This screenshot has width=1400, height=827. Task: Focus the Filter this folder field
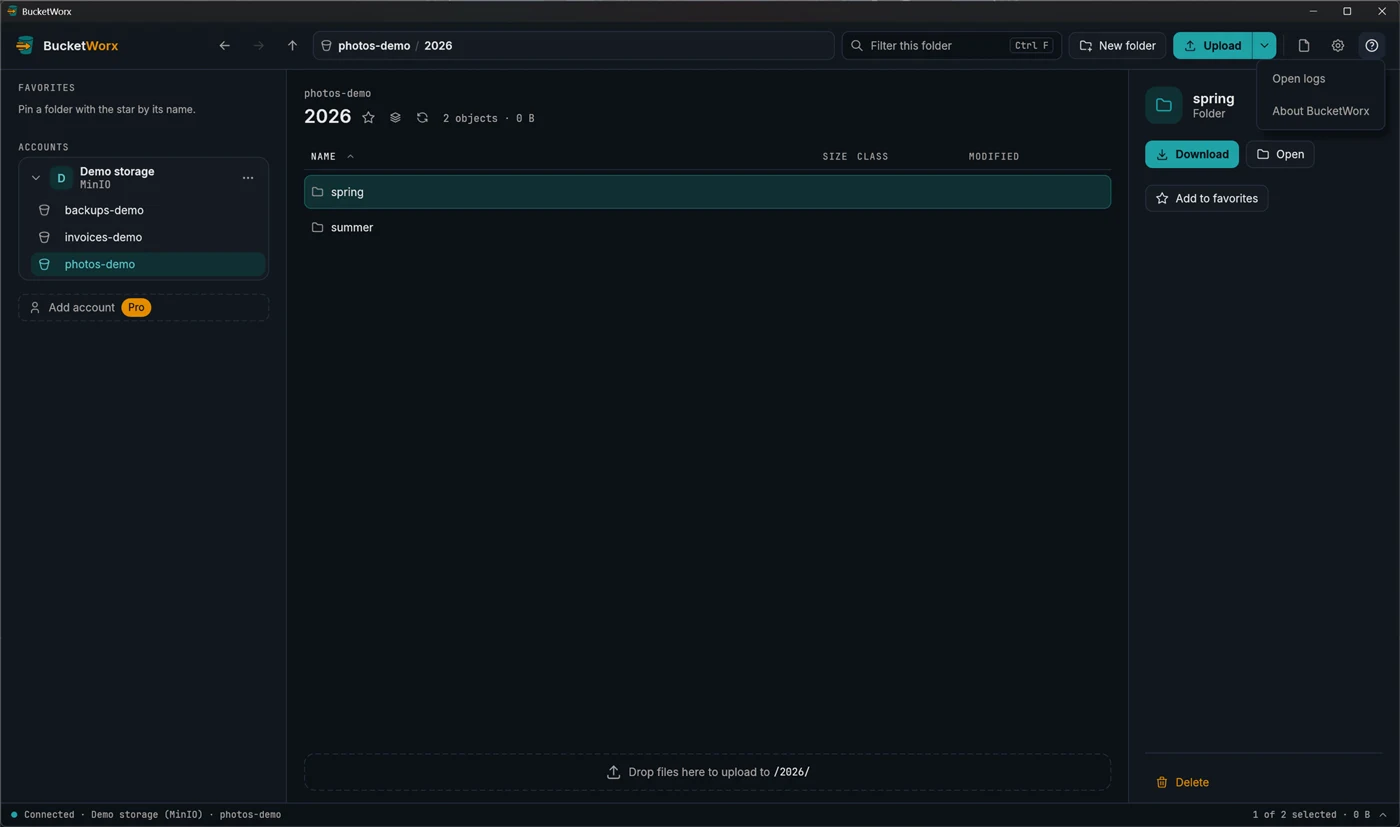point(951,46)
